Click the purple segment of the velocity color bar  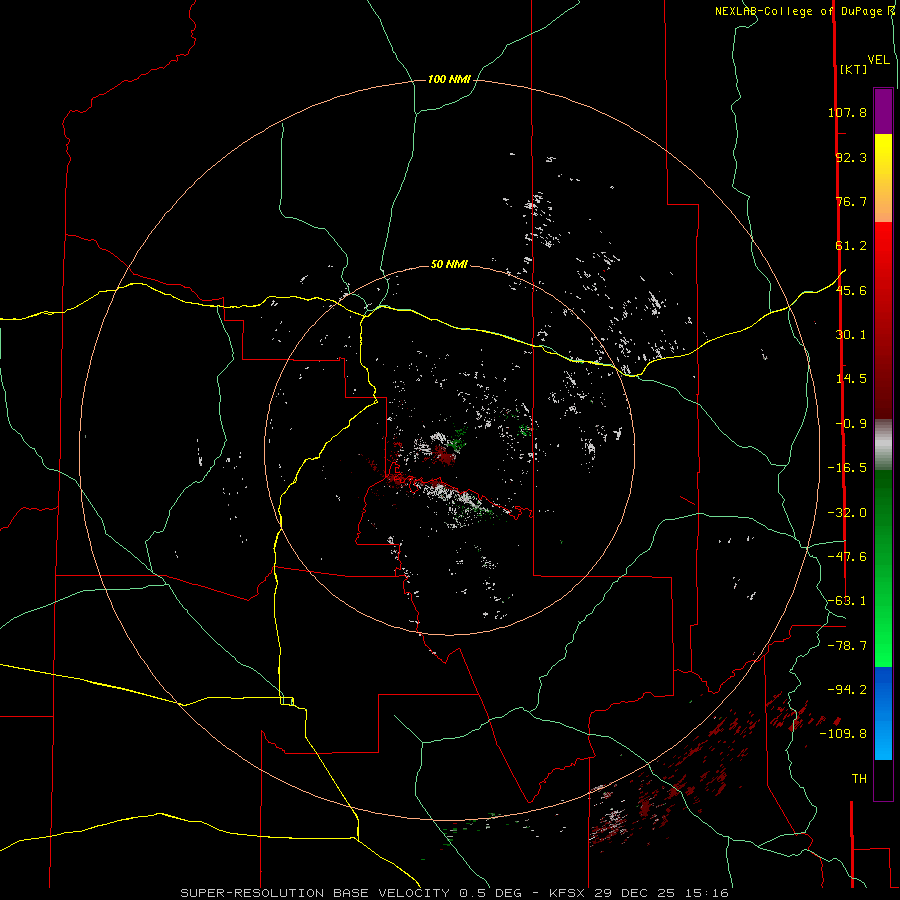pos(883,111)
